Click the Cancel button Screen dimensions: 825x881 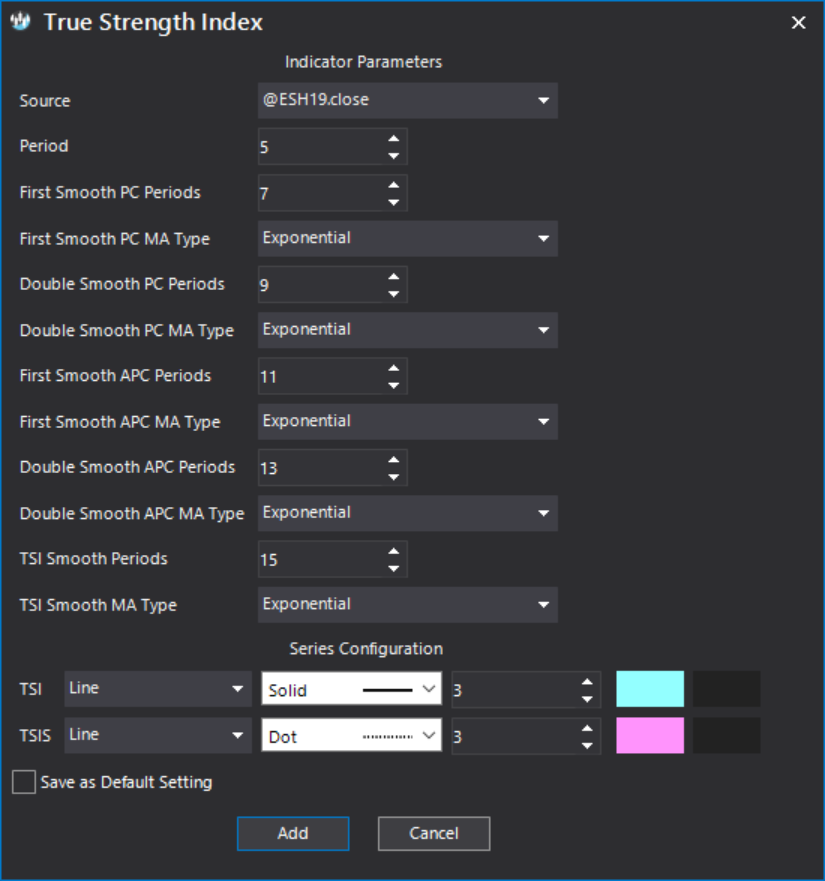[x=434, y=833]
